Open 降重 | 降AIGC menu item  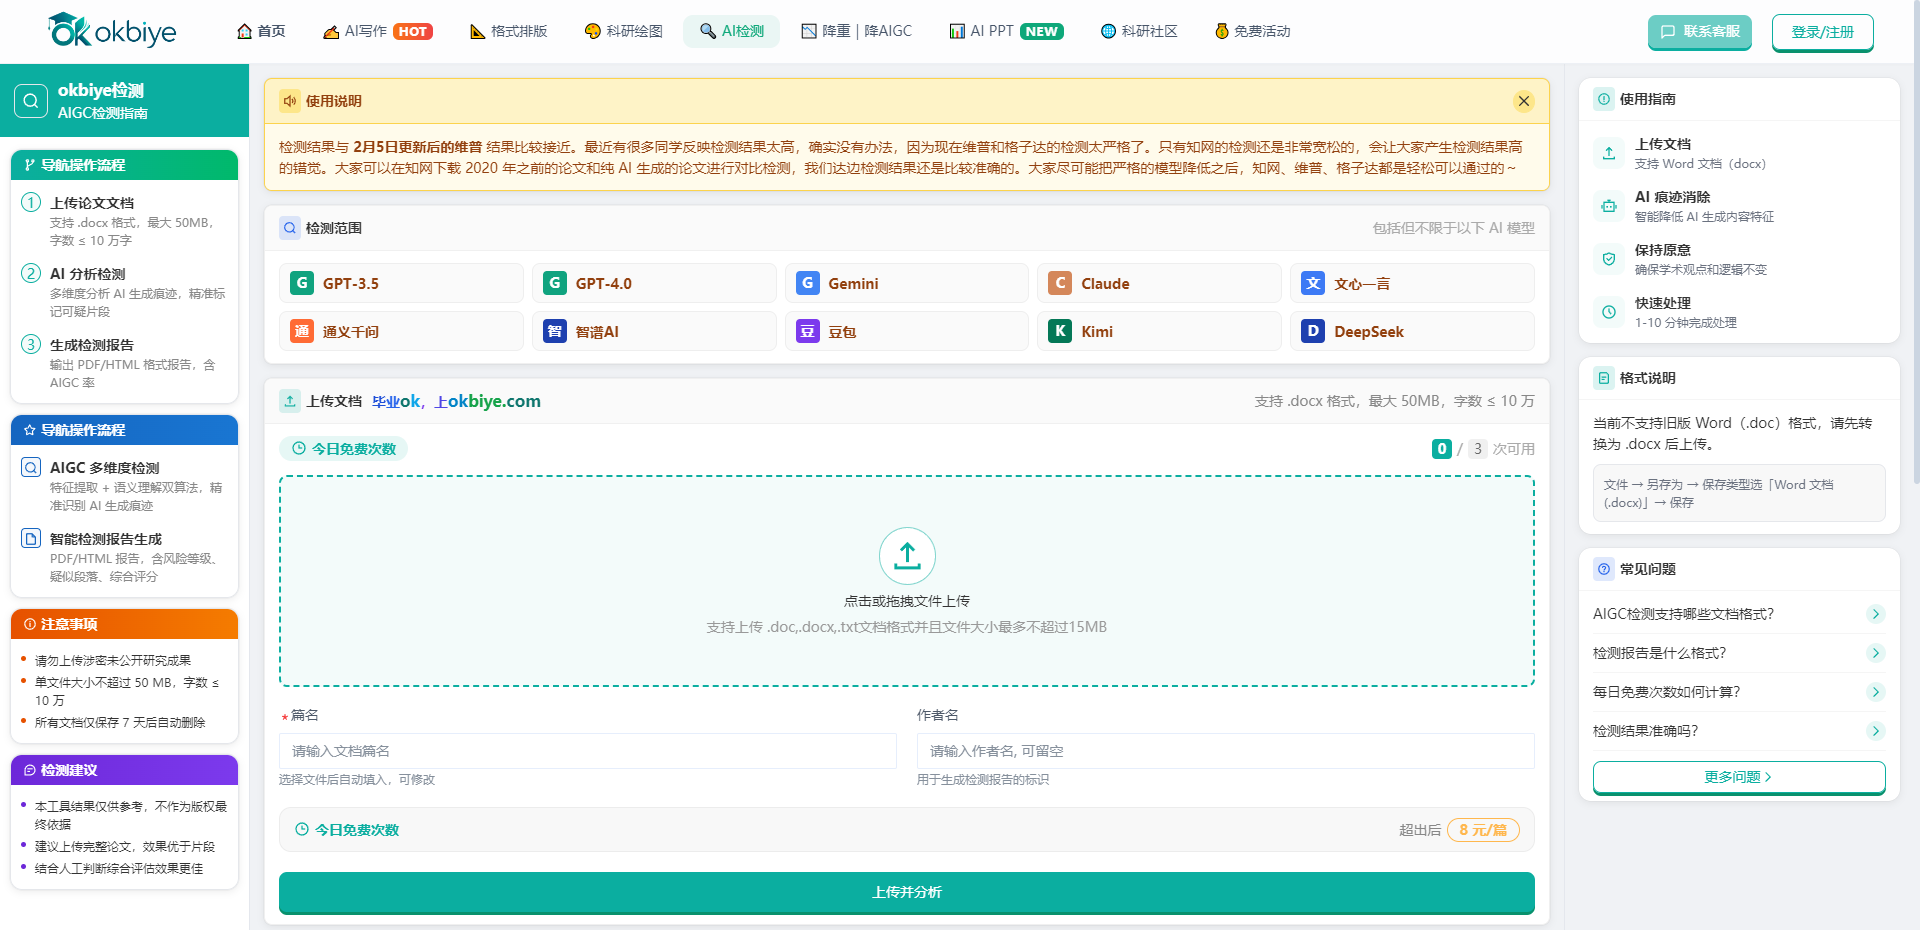857,31
